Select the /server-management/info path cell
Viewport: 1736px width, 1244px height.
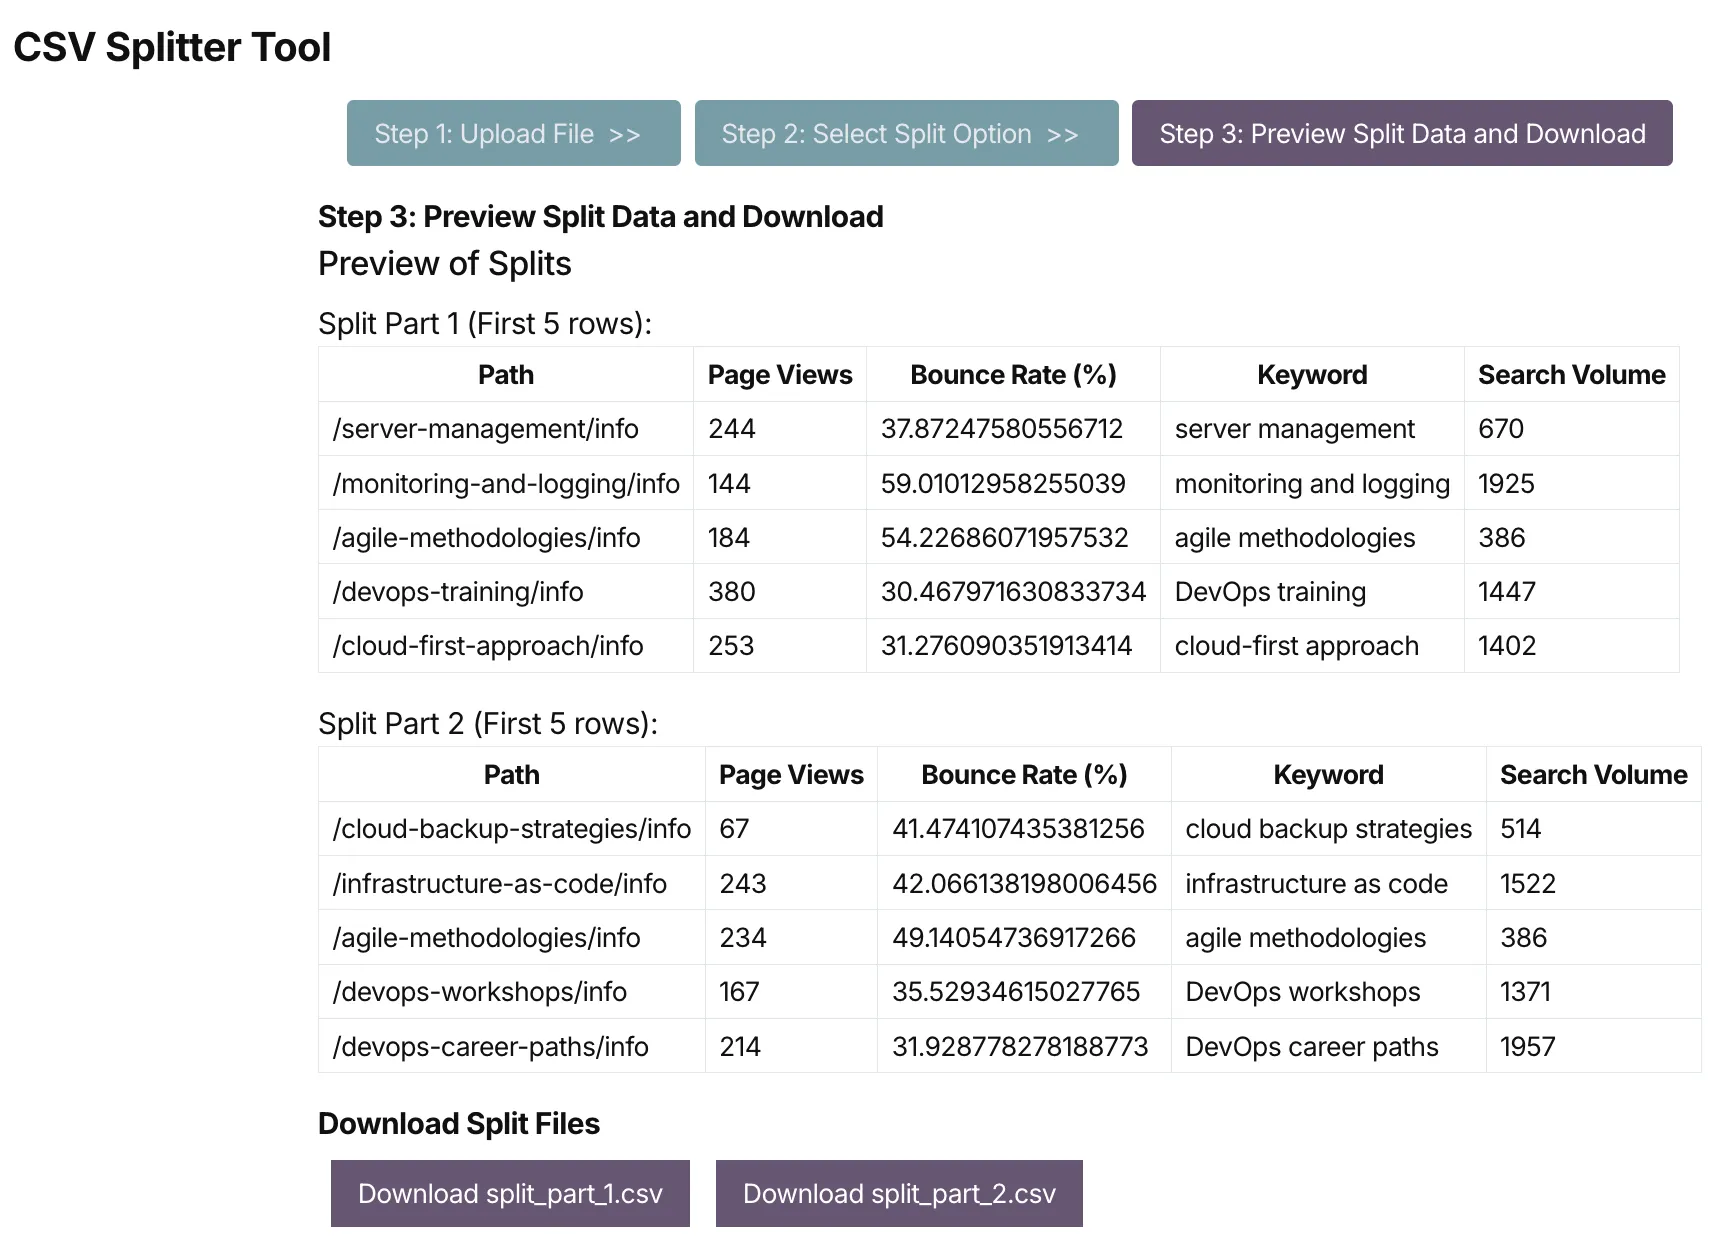[506, 429]
